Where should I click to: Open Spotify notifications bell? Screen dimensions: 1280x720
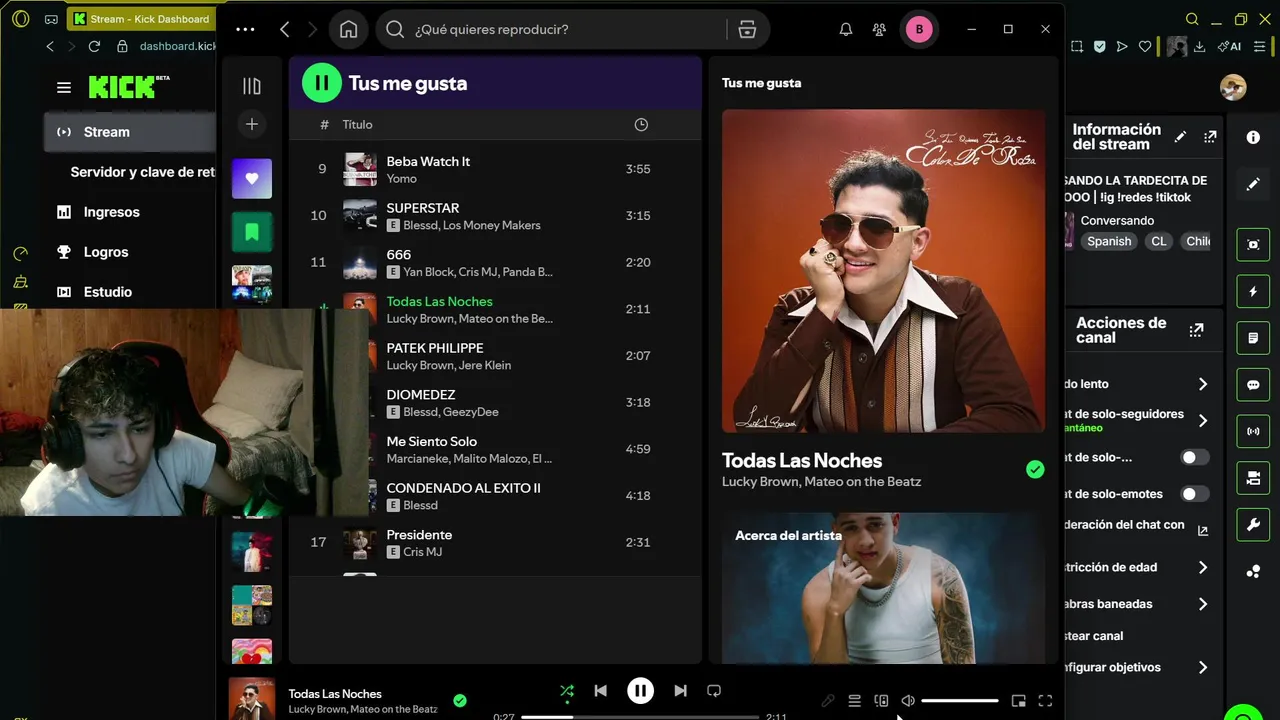[x=846, y=29]
